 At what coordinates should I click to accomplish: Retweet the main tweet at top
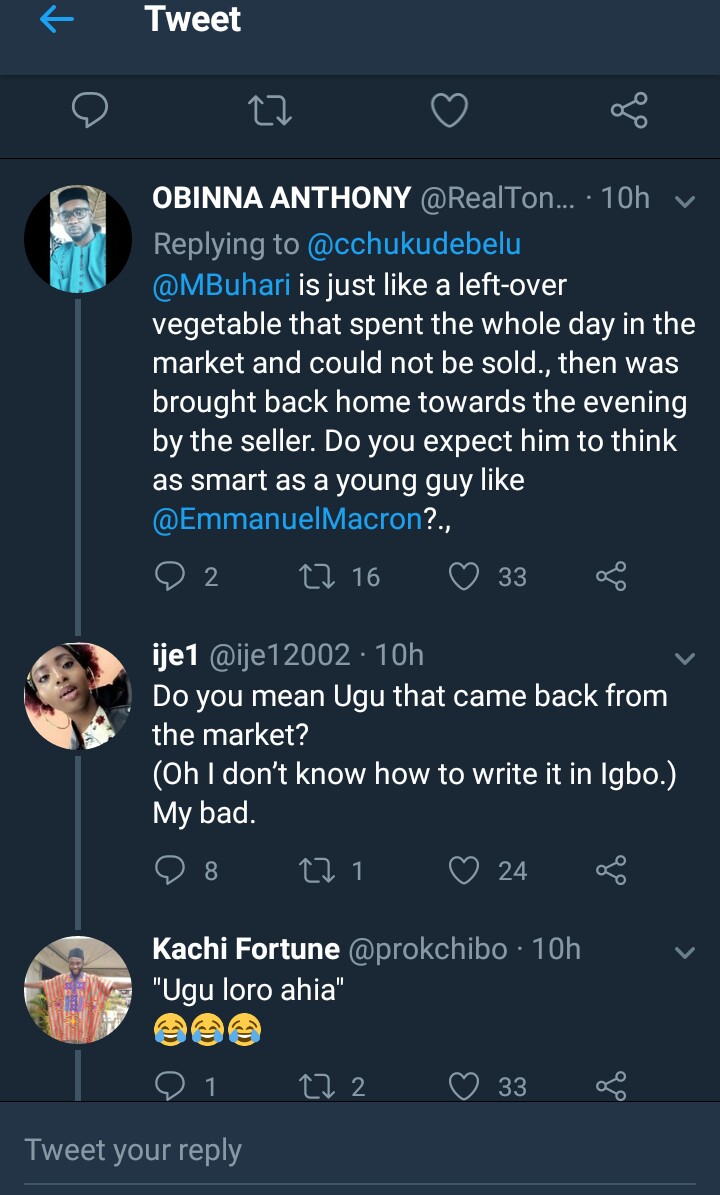coord(270,110)
